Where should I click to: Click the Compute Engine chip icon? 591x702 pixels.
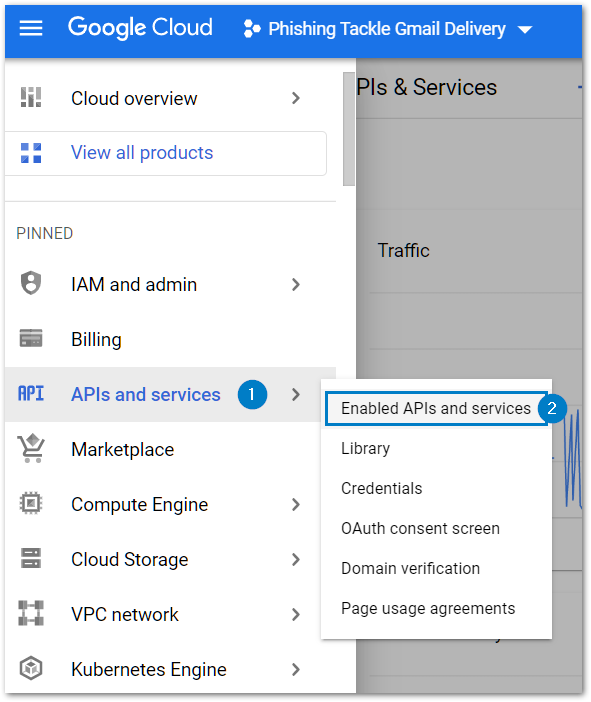click(x=31, y=503)
